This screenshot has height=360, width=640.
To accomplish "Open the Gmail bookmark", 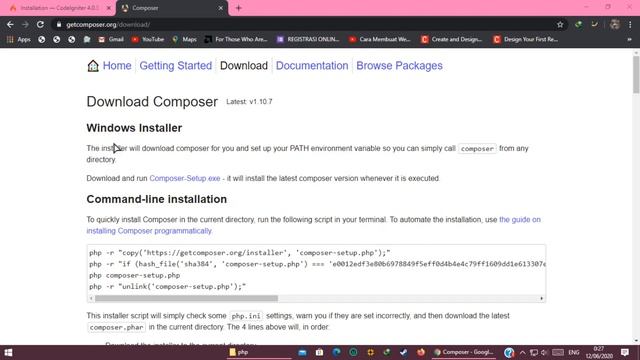I will point(111,40).
